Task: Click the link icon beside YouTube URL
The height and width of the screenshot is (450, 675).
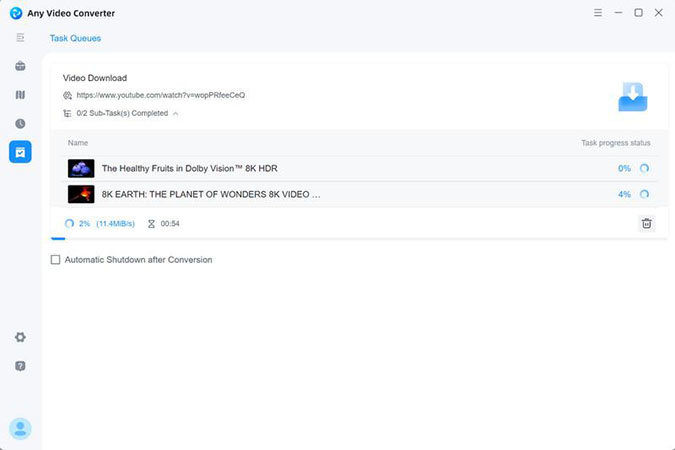Action: pos(68,95)
